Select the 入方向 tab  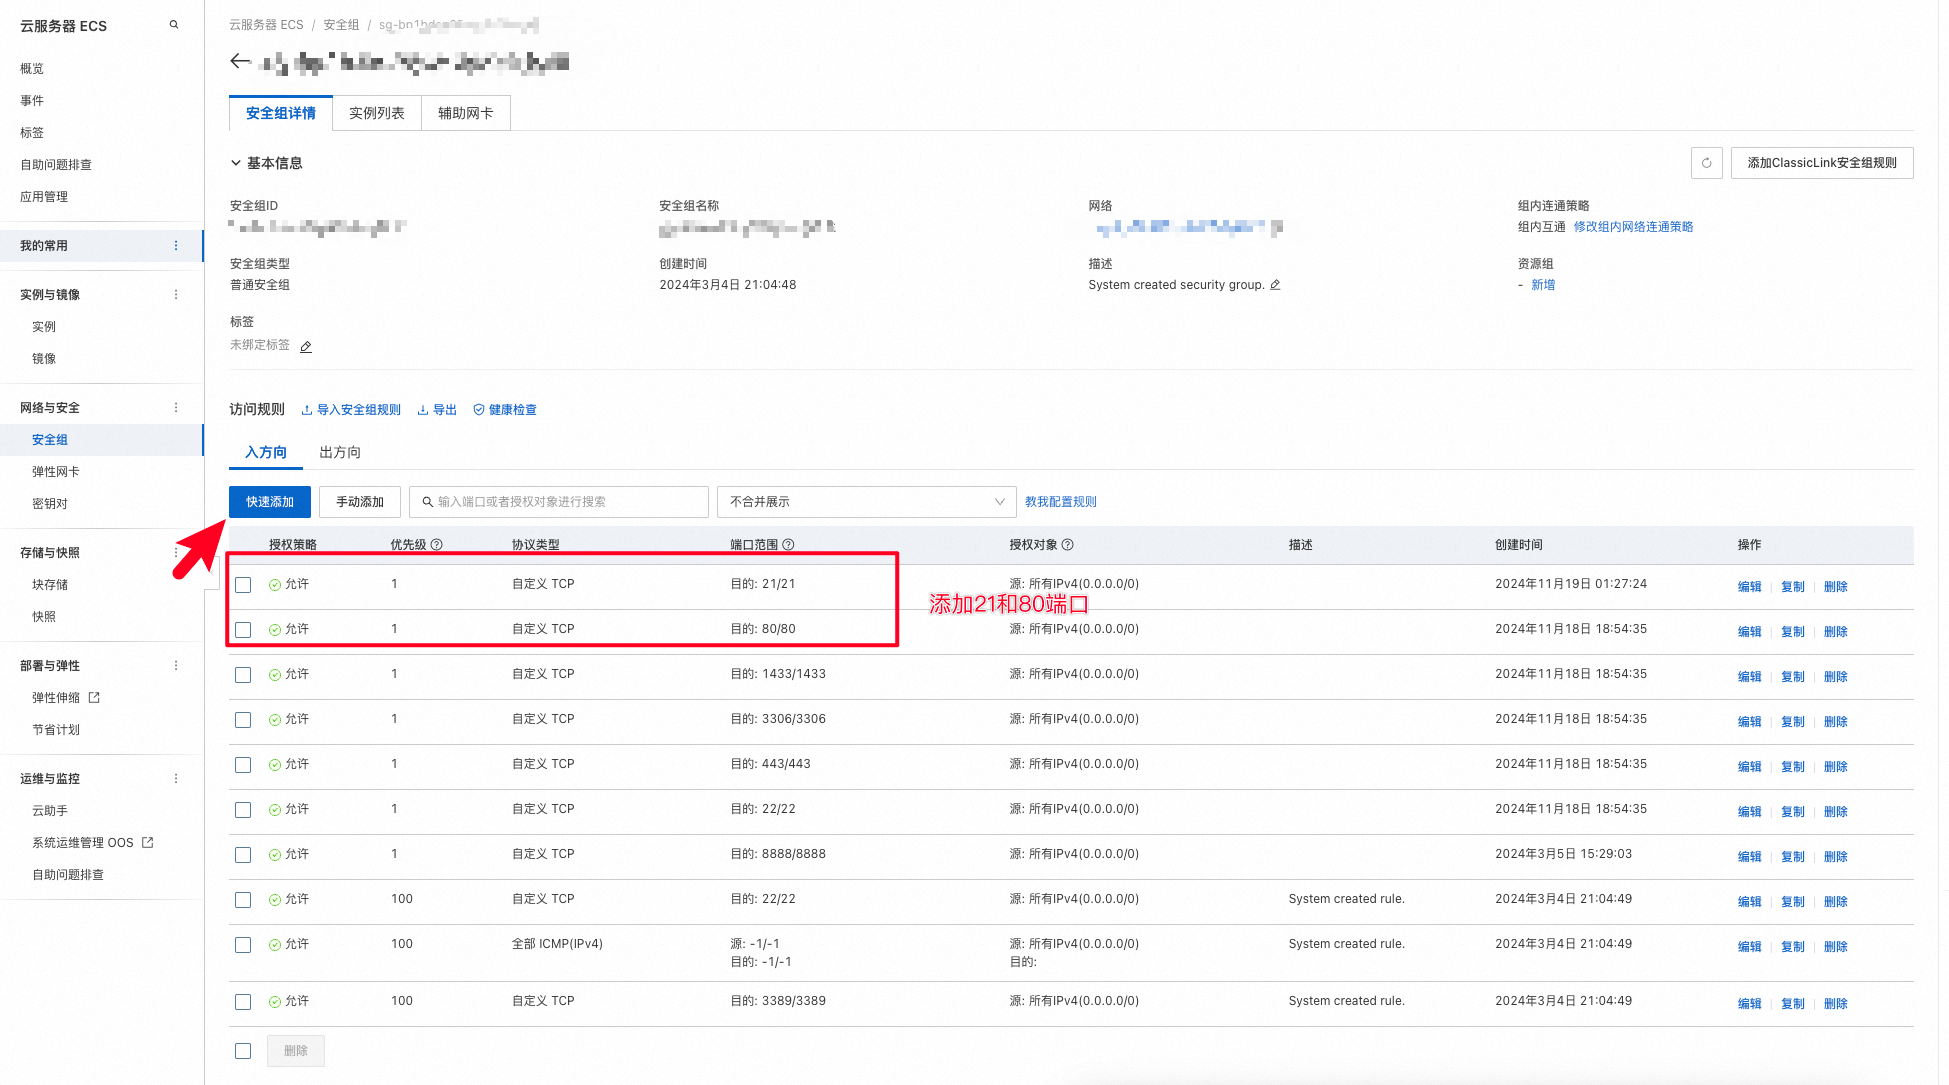(x=266, y=453)
